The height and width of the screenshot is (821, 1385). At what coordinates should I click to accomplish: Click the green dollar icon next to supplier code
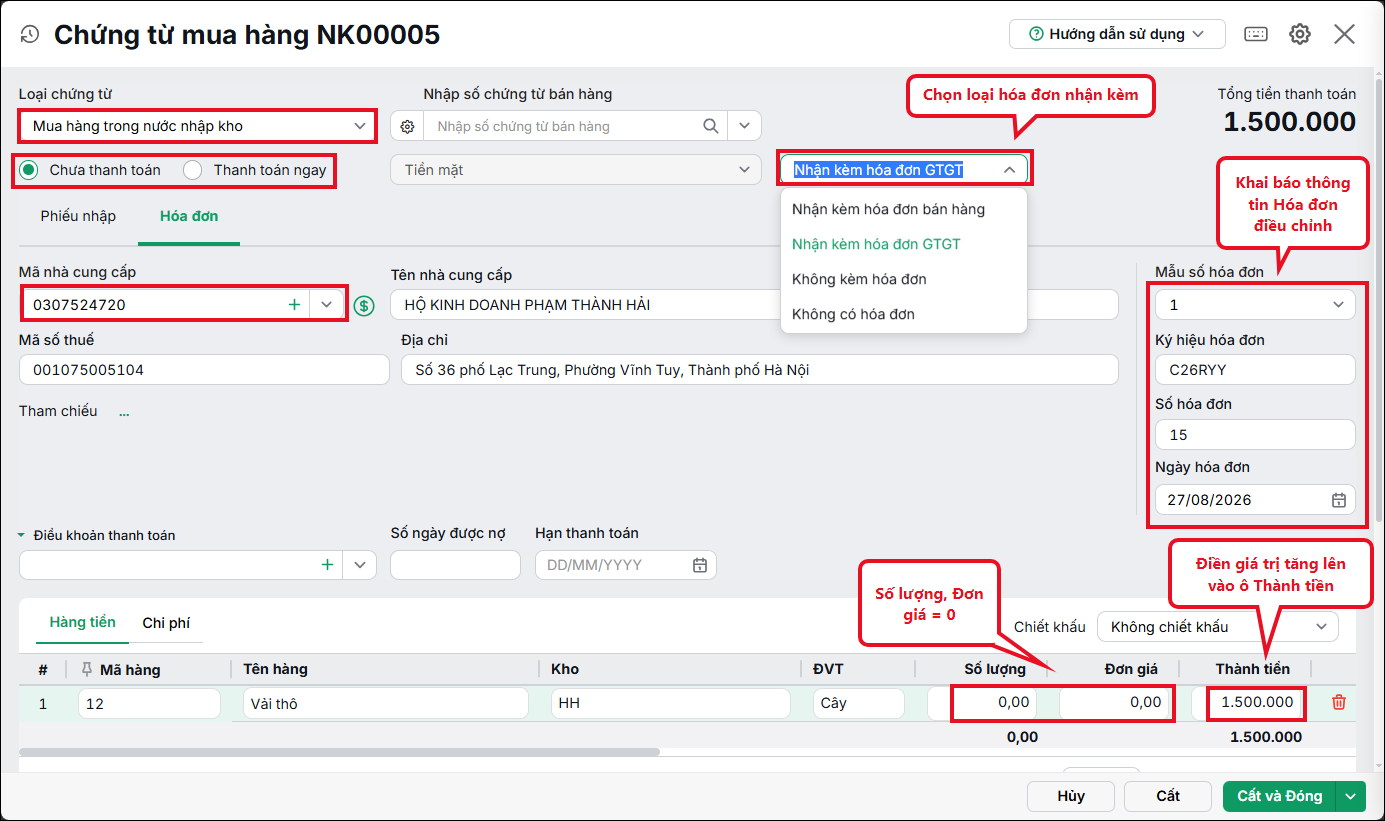(364, 305)
